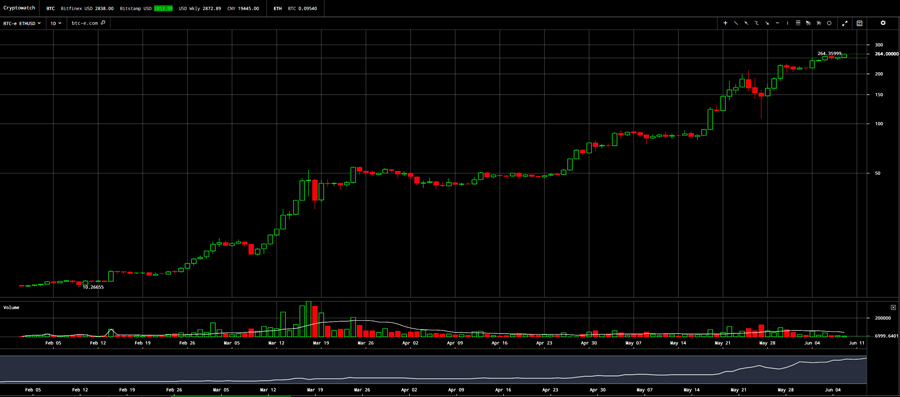Image resolution: width=900 pixels, height=397 pixels.
Task: Select the crosshair cursor tool
Action: 725,23
